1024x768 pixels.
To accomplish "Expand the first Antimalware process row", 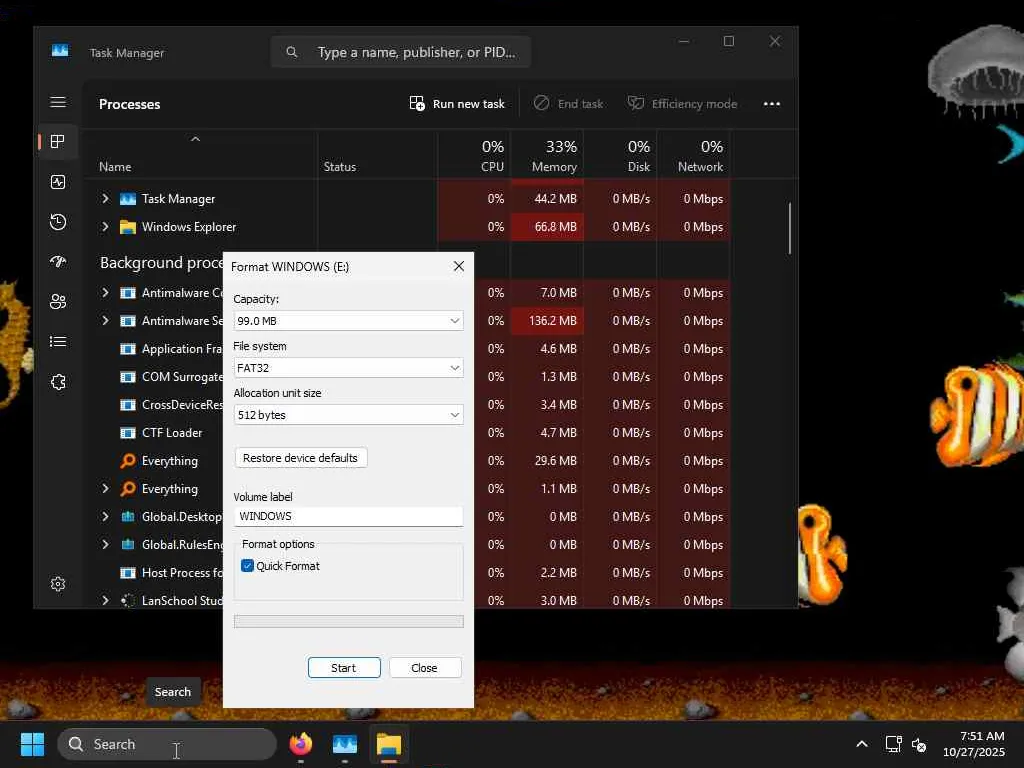I will [x=105, y=293].
